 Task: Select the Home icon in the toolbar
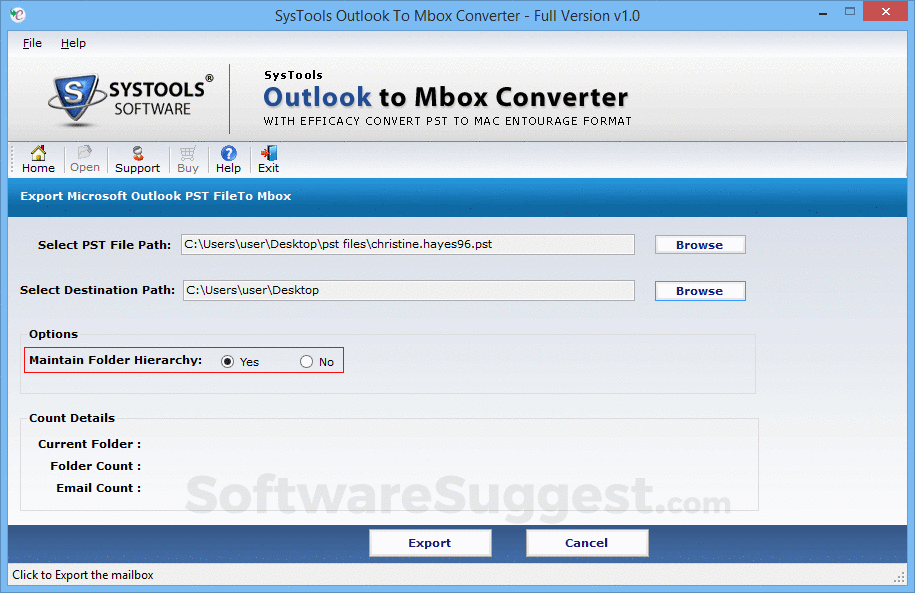pos(37,158)
